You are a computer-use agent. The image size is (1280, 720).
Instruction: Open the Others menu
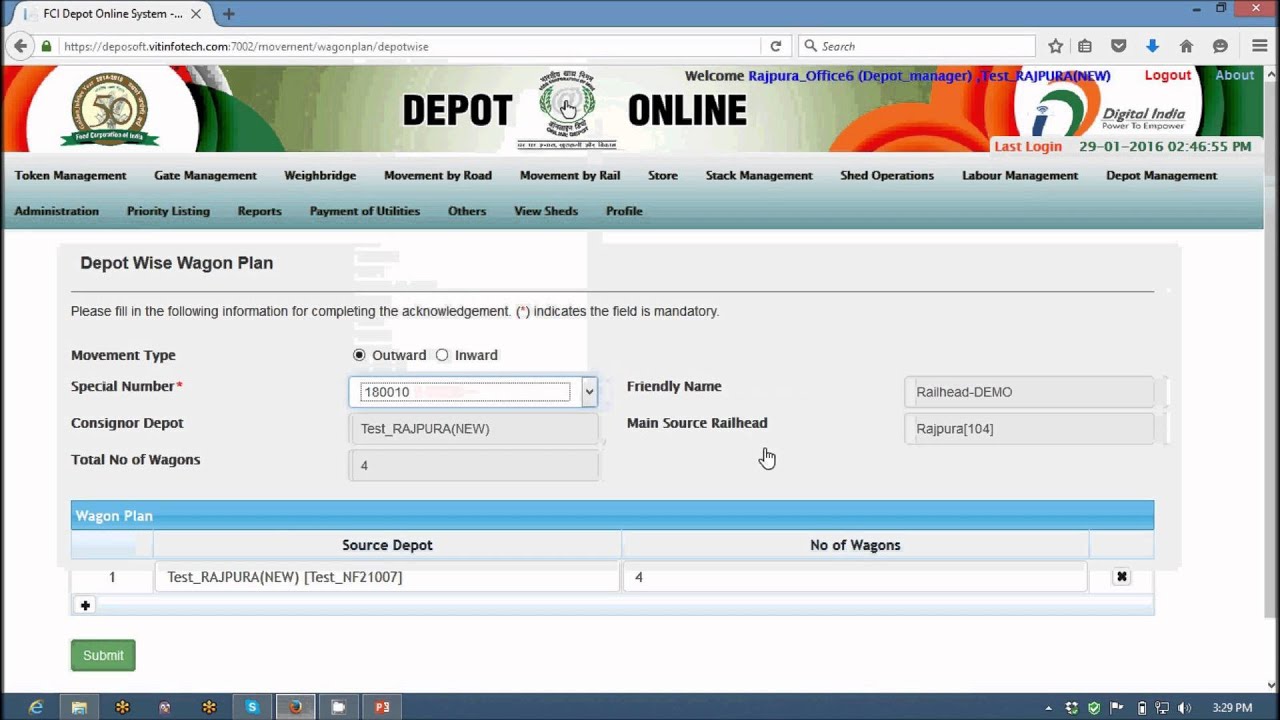click(x=467, y=211)
